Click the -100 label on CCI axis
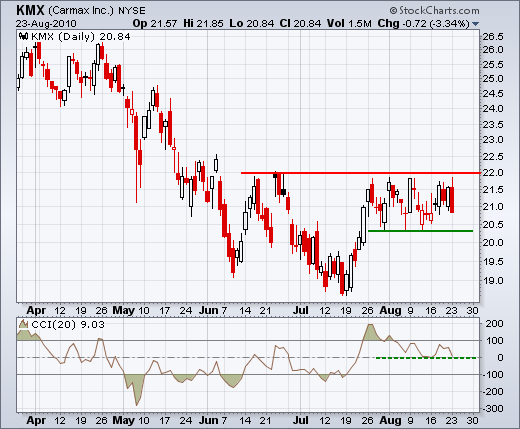This screenshot has width=520, height=429. click(x=492, y=374)
